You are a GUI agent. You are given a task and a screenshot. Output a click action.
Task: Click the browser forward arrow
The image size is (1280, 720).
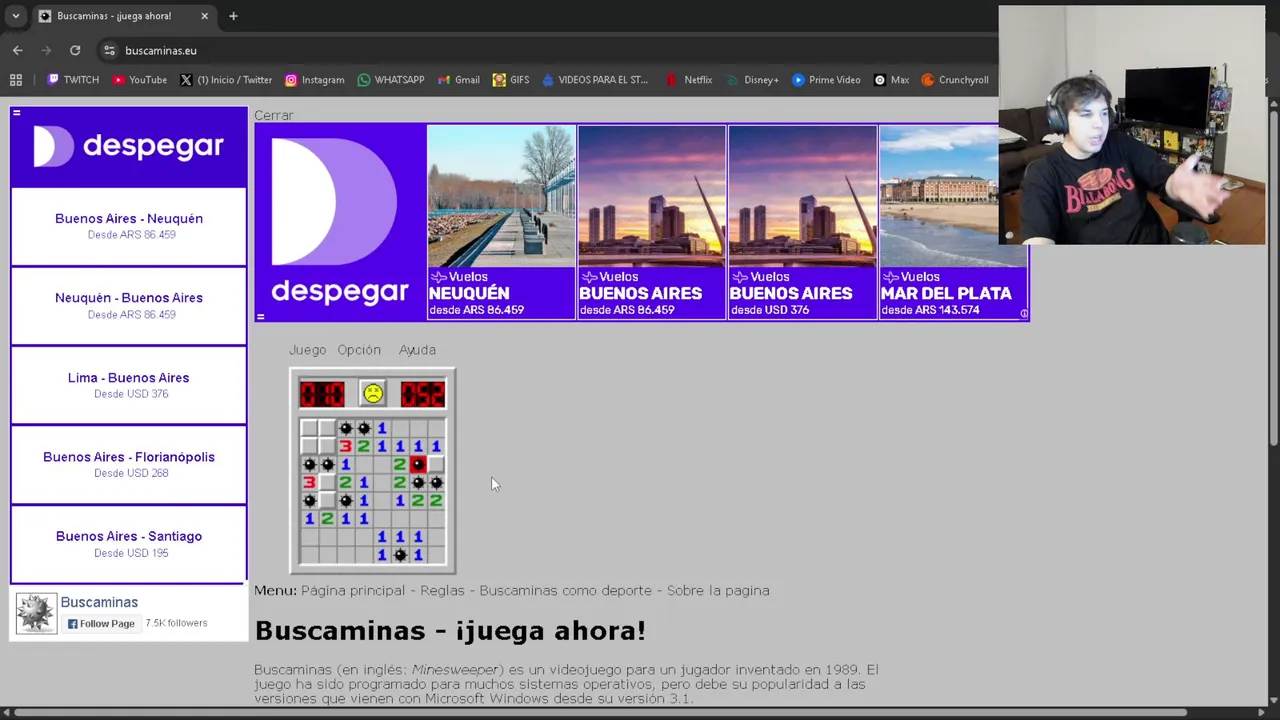click(x=46, y=50)
